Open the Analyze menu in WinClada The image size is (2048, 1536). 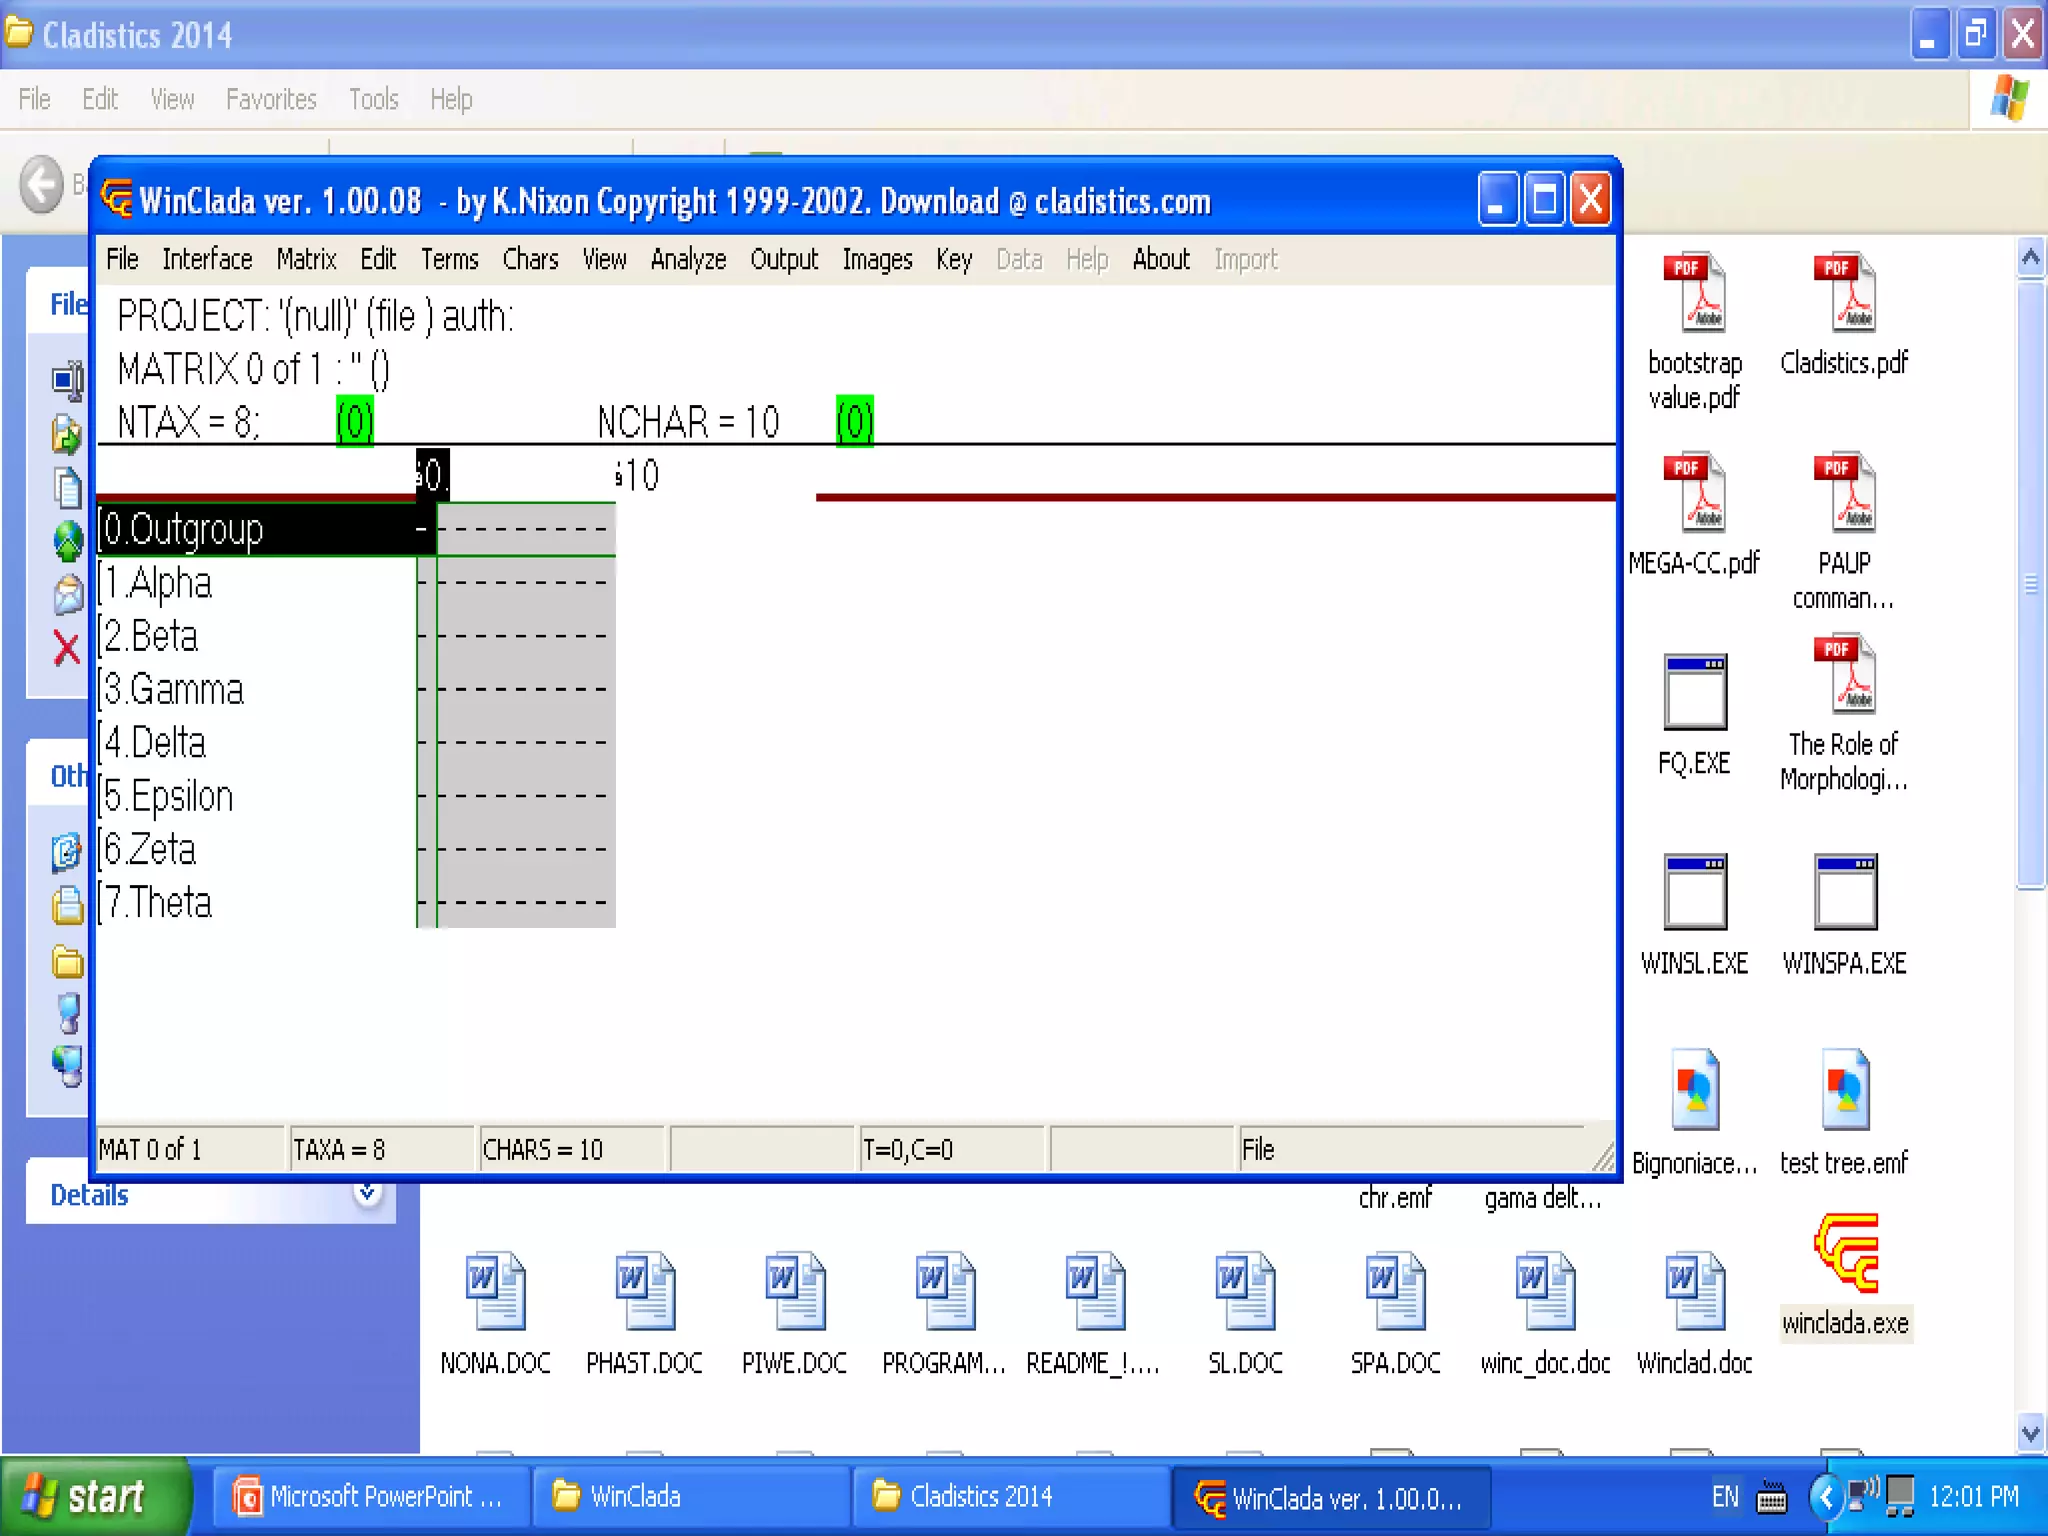pyautogui.click(x=688, y=260)
